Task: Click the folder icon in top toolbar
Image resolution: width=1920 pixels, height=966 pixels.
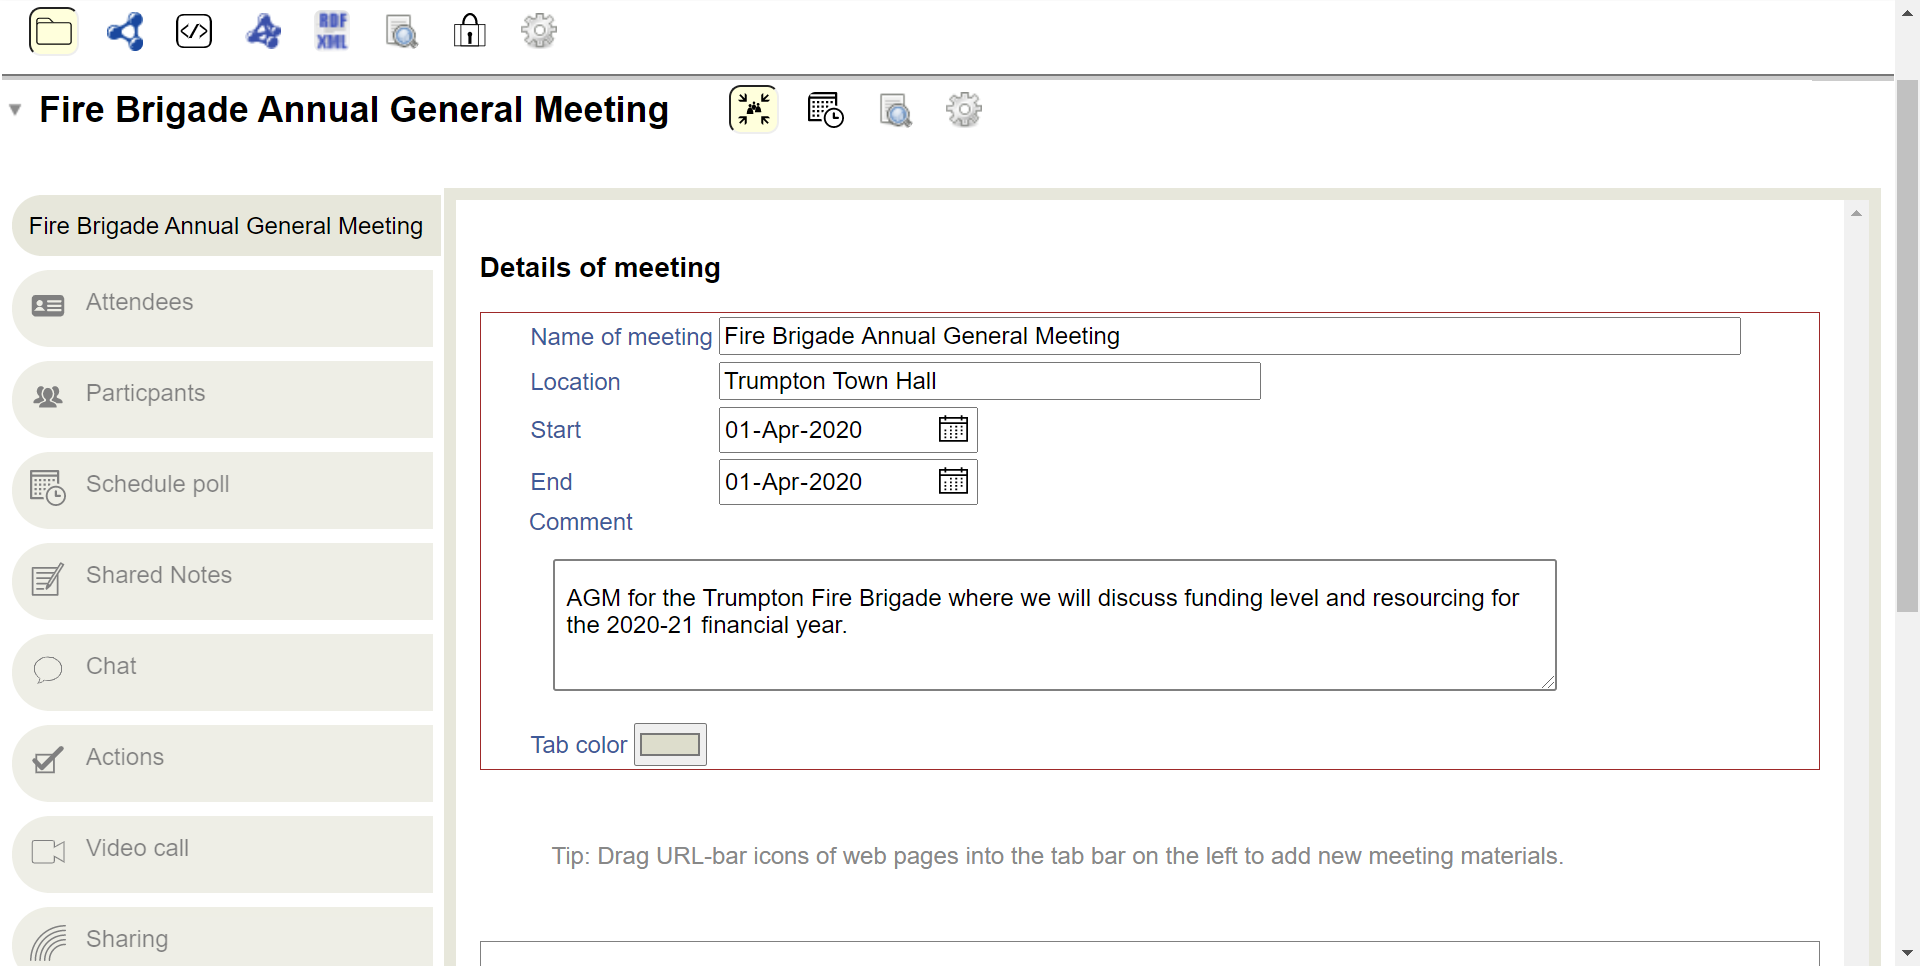Action: tap(53, 31)
